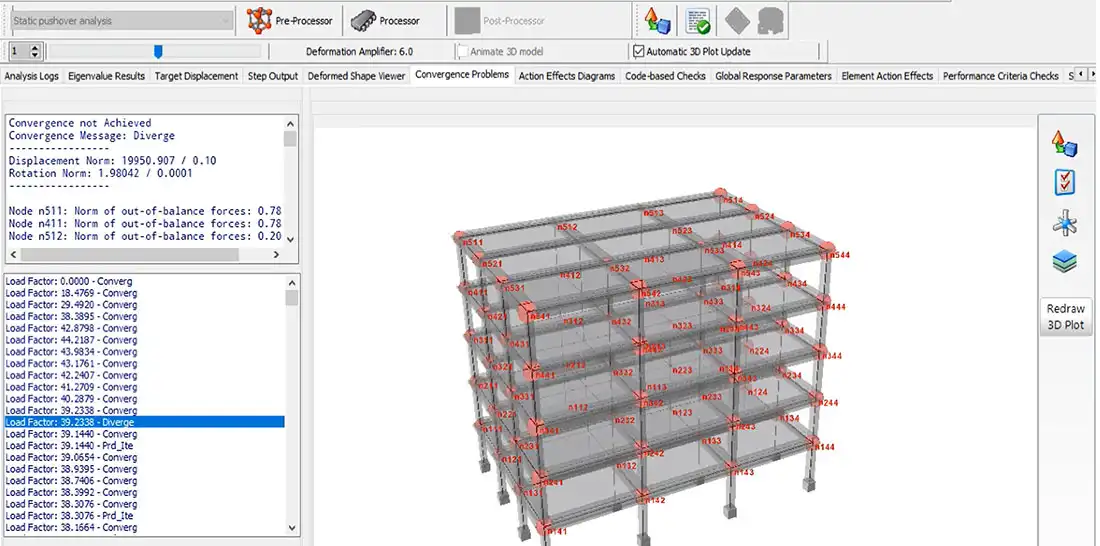Click the checklist with green check toolbar icon

698,21
